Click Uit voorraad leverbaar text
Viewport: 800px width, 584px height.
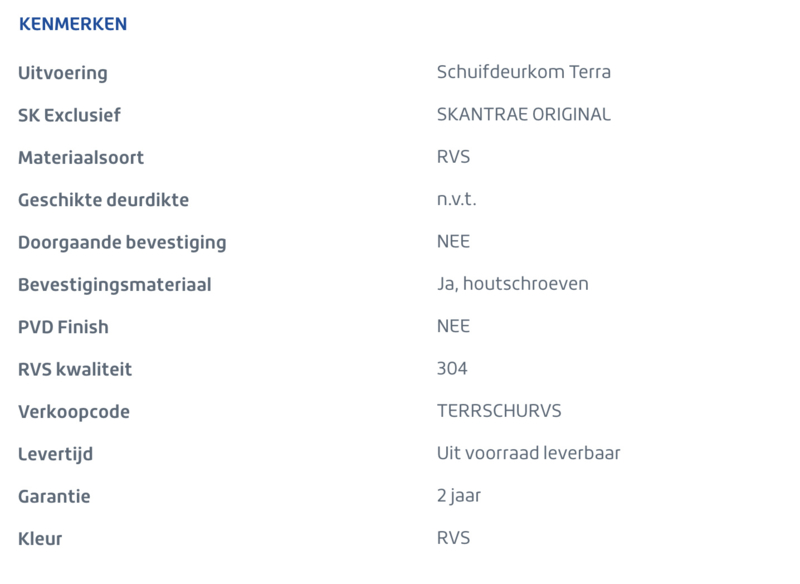(529, 453)
